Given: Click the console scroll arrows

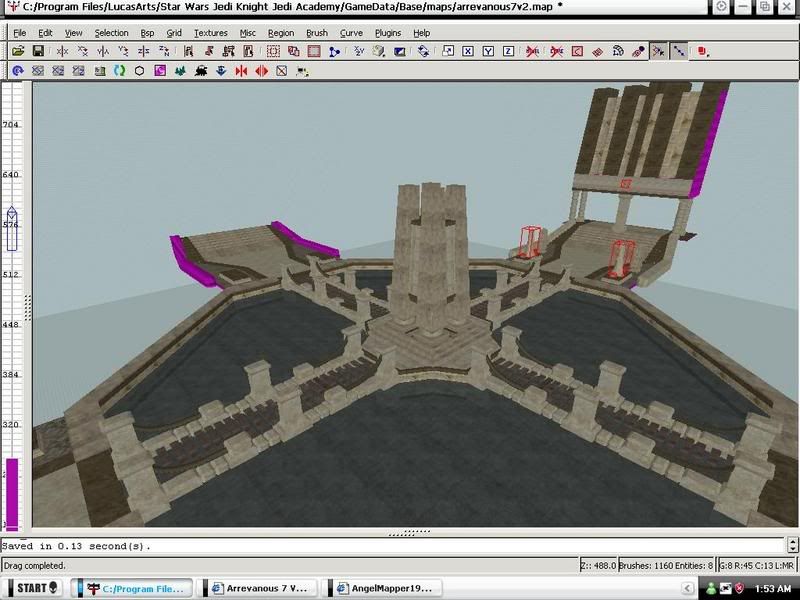Looking at the screenshot, I should 792,545.
